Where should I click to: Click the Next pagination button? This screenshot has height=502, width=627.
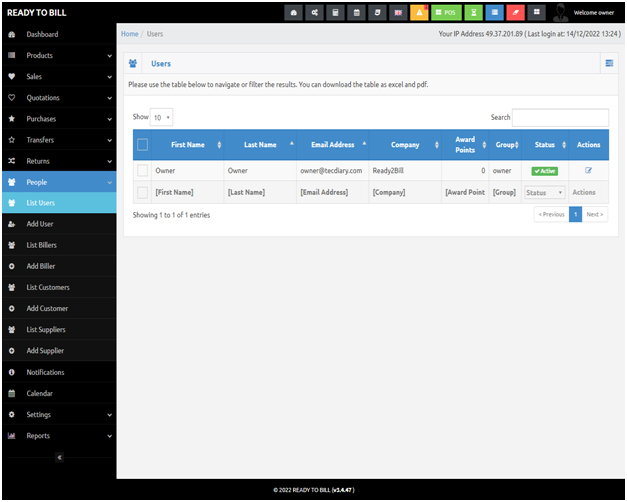coord(595,215)
